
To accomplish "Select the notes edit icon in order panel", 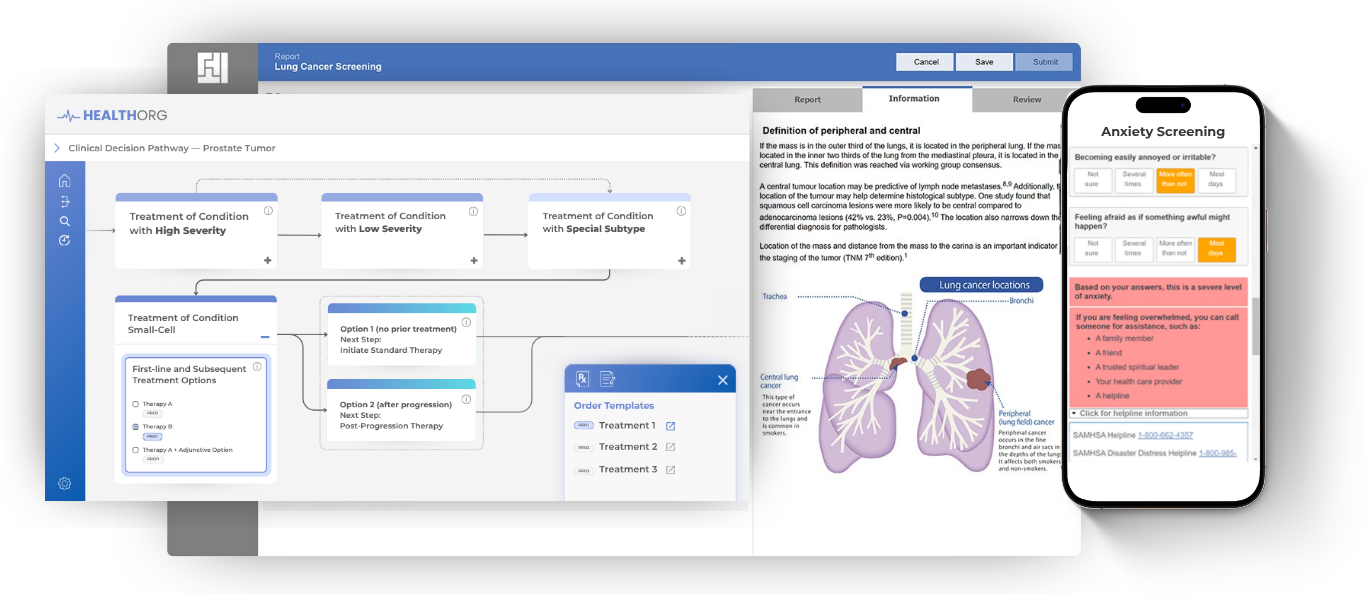I will (x=607, y=379).
